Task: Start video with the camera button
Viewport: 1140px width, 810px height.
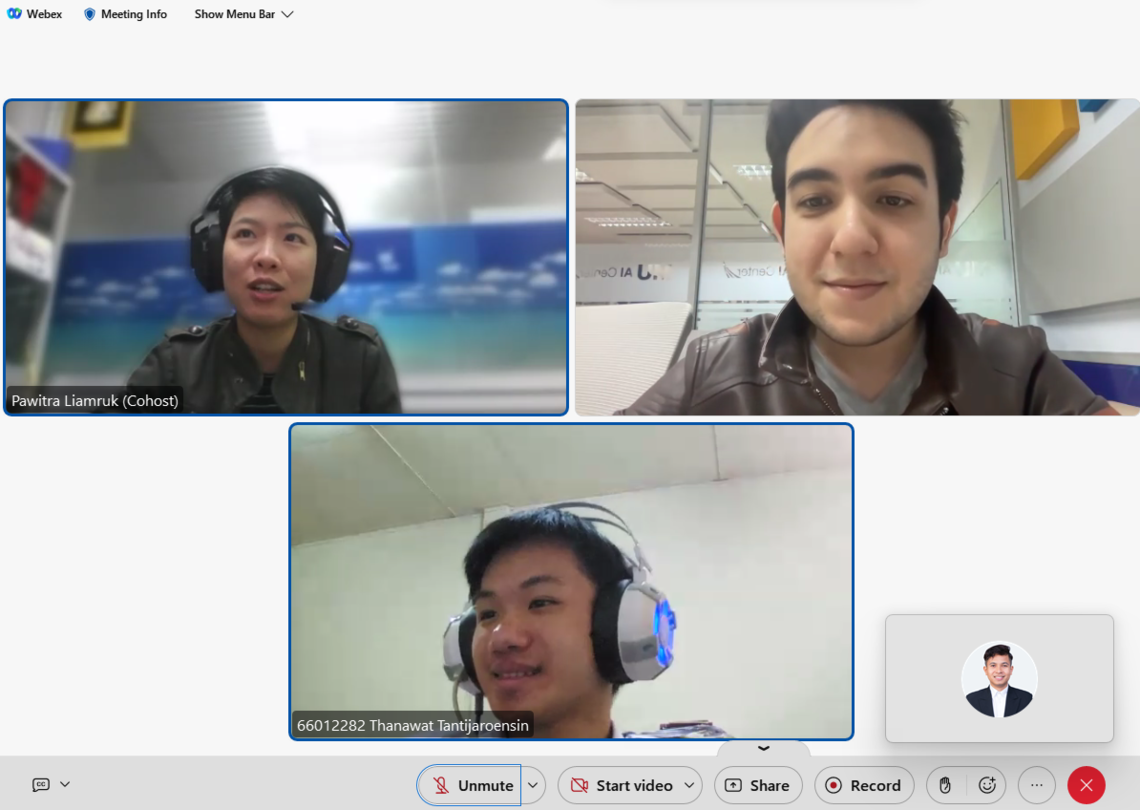Action: click(x=620, y=786)
